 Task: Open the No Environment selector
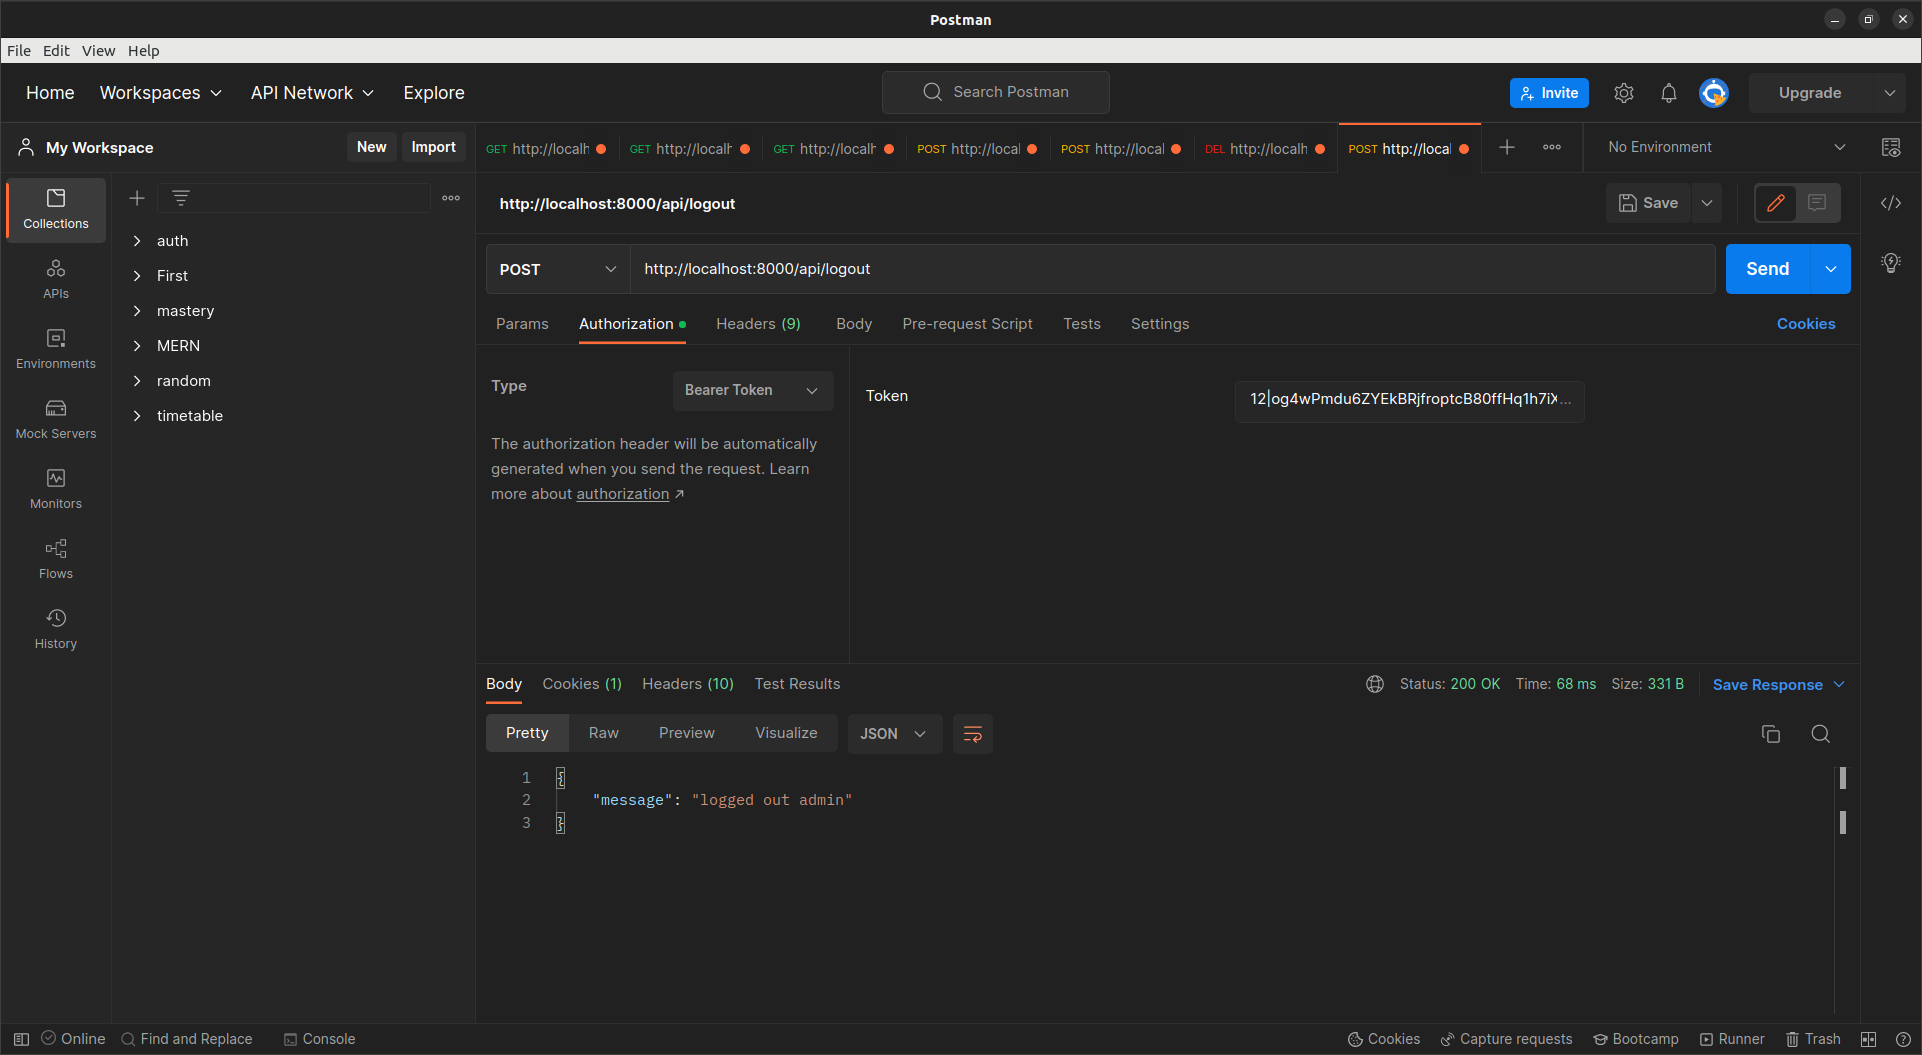tap(1722, 146)
